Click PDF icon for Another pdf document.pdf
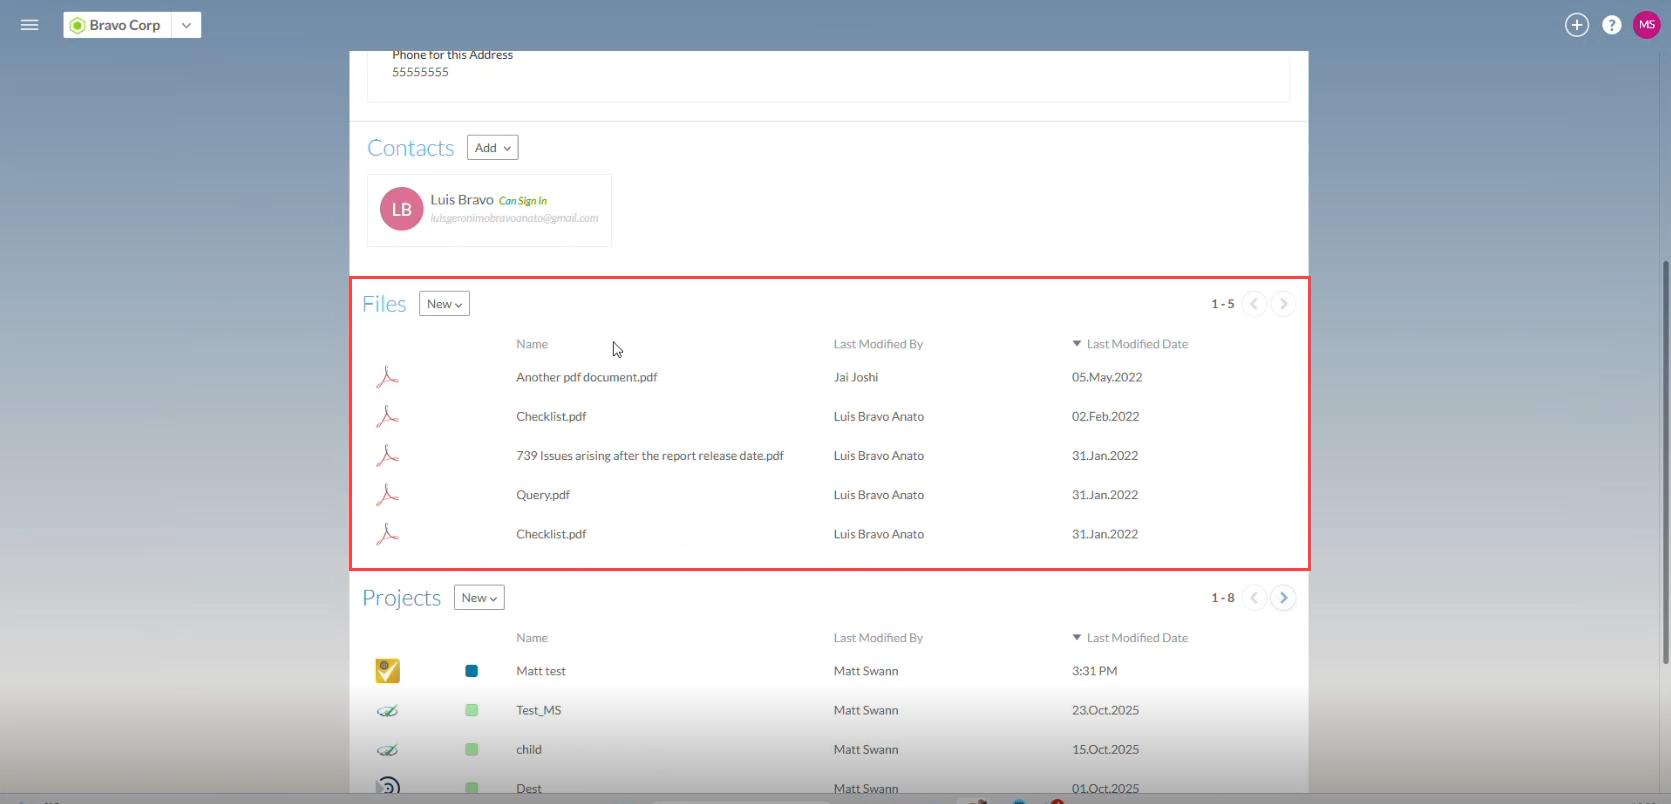 [387, 377]
